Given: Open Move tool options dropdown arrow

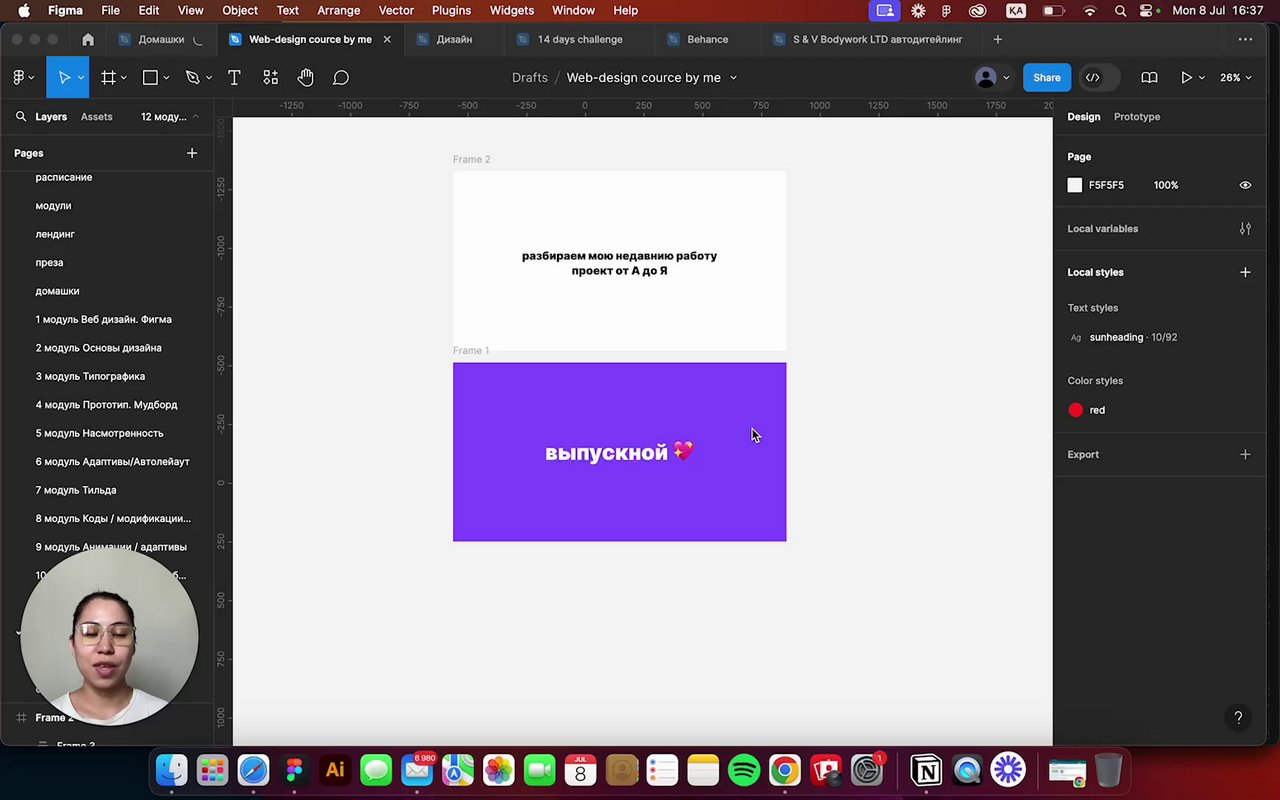Looking at the screenshot, I should tap(79, 77).
